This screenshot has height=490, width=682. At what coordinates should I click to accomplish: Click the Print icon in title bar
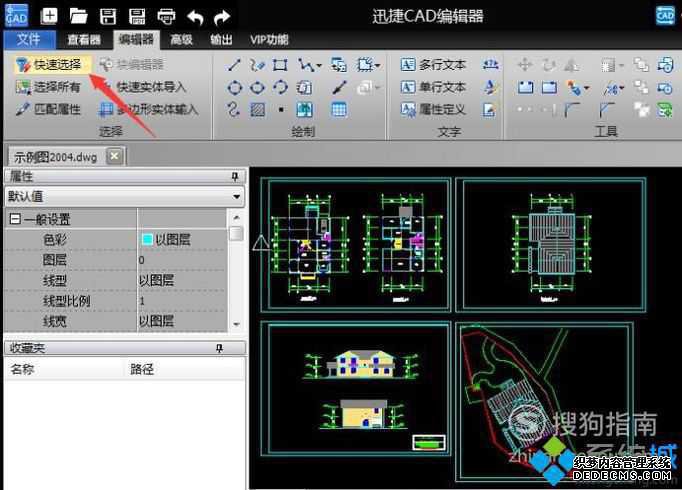167,17
